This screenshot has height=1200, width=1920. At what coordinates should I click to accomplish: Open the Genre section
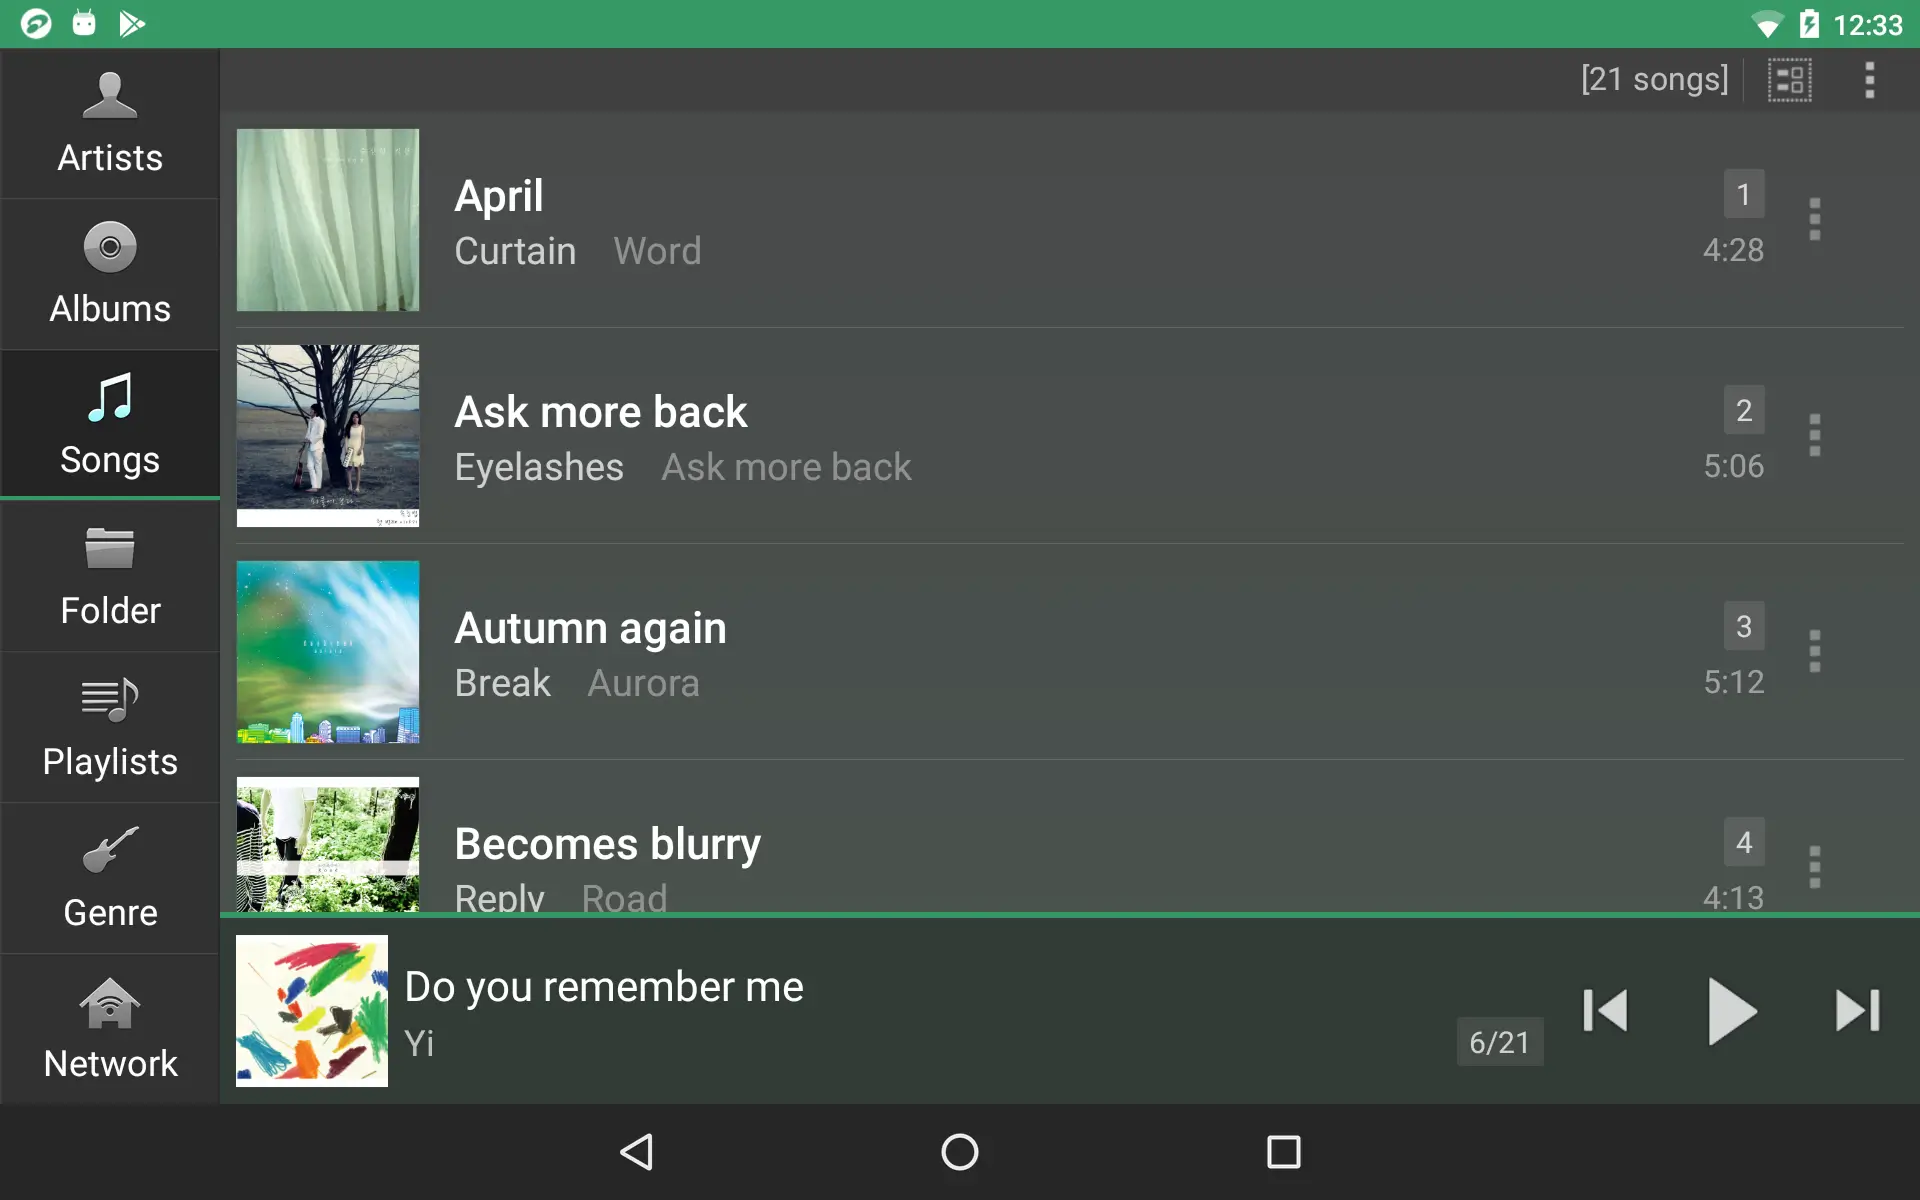(110, 879)
